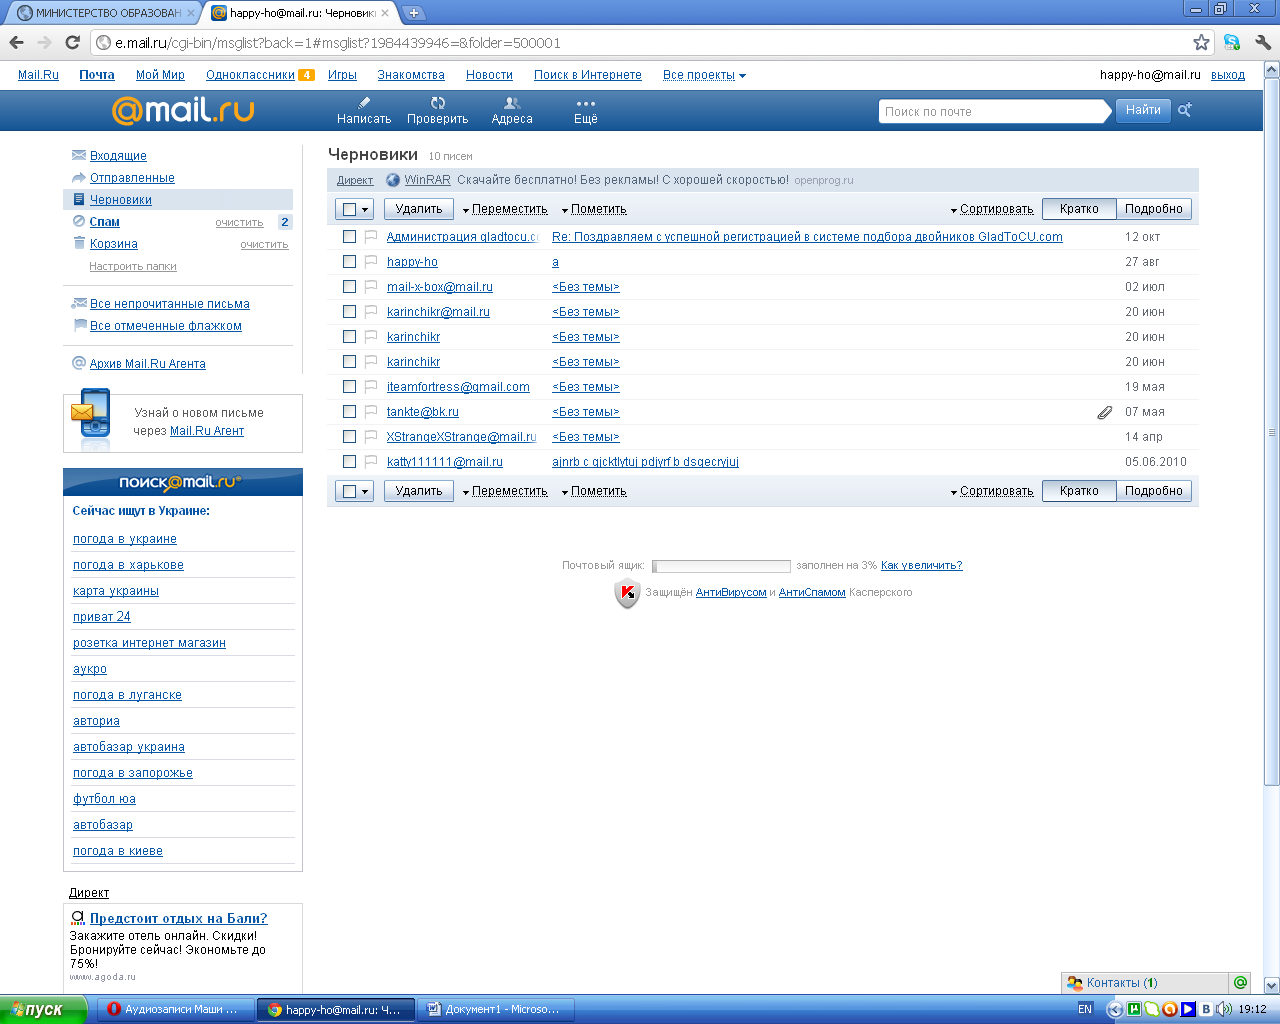
Task: Expand Все проекты menu
Action: pos(704,75)
